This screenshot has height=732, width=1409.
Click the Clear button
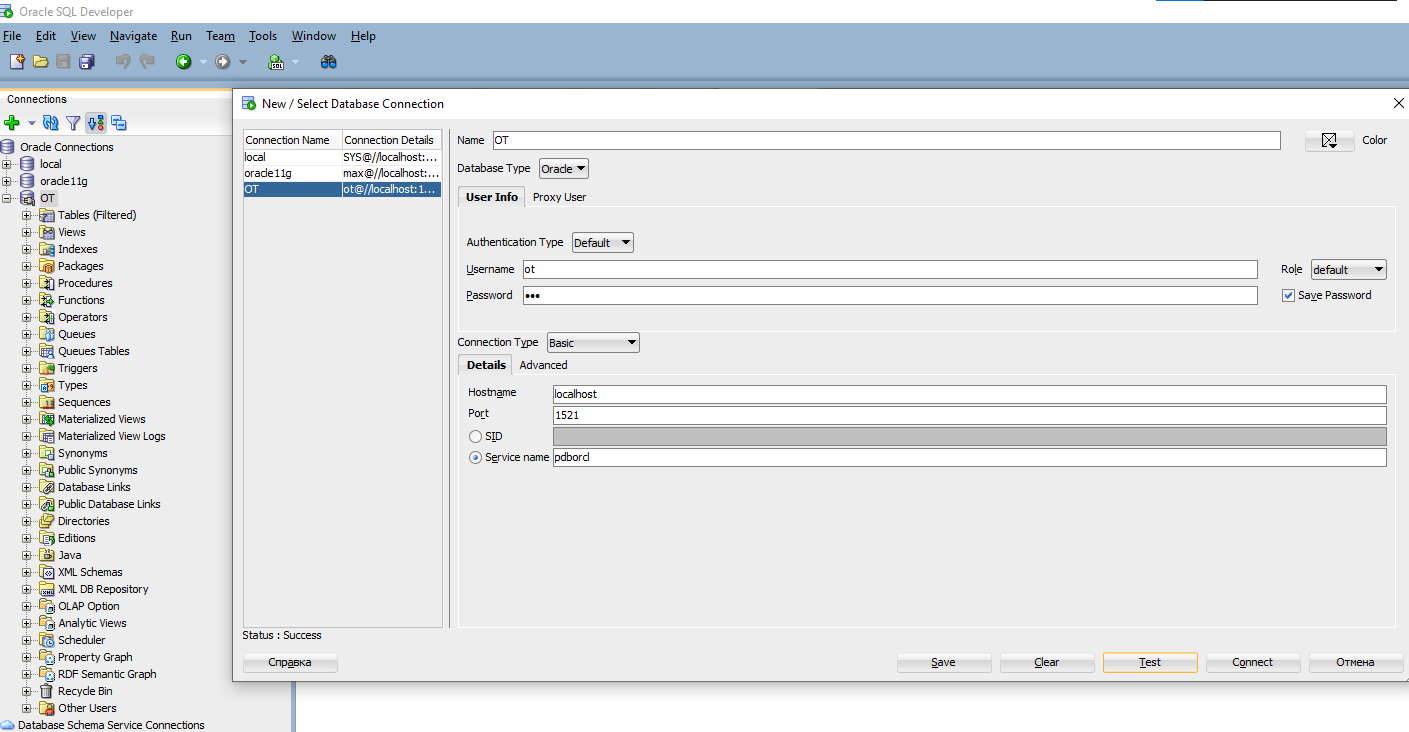click(x=1047, y=662)
